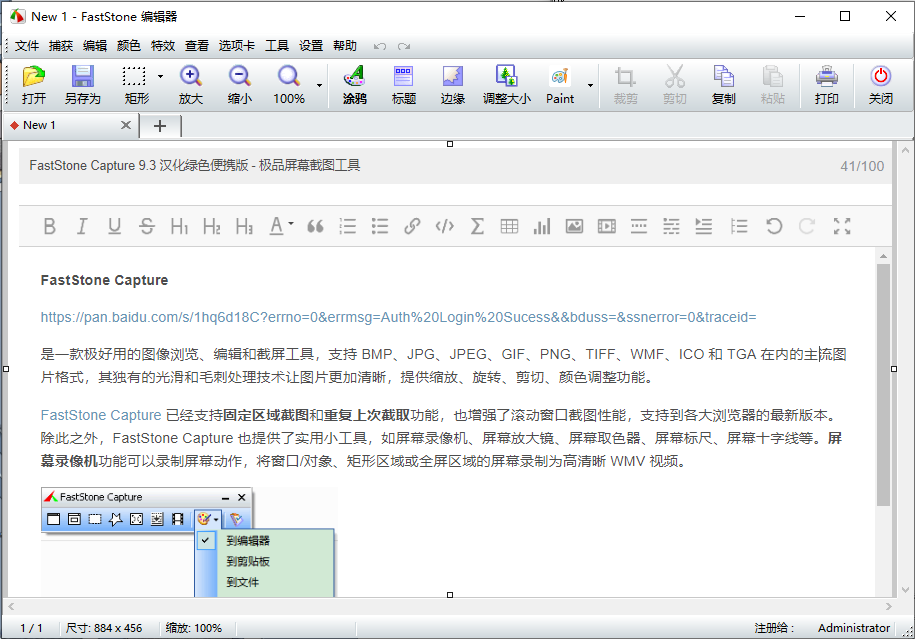Close the New 1 tab
Viewport: 915px width, 639px height.
tap(125, 125)
